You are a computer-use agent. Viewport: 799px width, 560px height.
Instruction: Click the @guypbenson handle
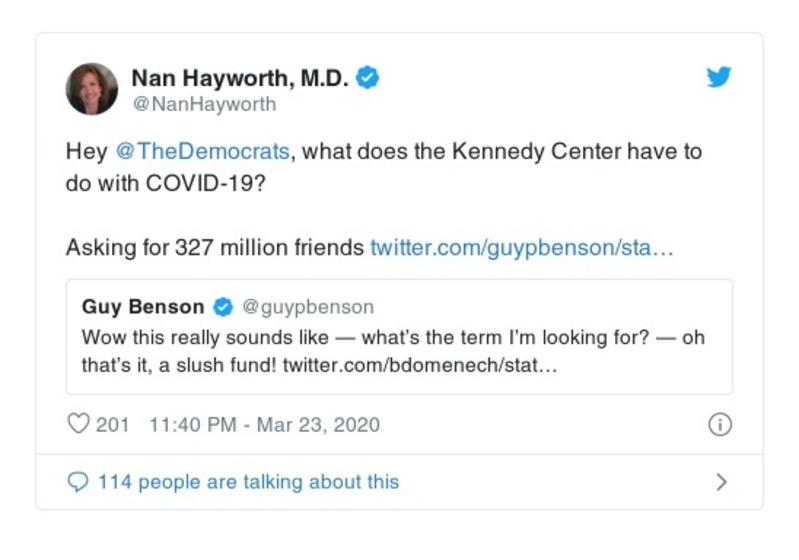[x=306, y=307]
